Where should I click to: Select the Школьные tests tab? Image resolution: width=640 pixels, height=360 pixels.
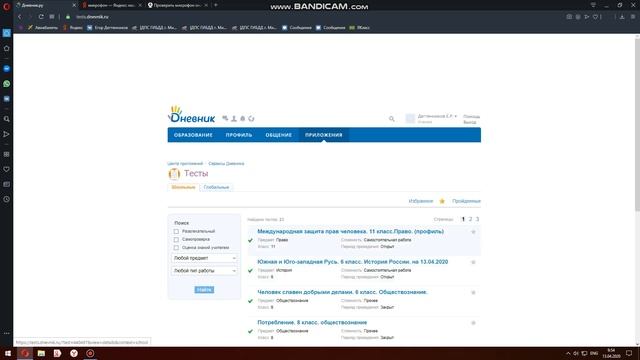183,187
